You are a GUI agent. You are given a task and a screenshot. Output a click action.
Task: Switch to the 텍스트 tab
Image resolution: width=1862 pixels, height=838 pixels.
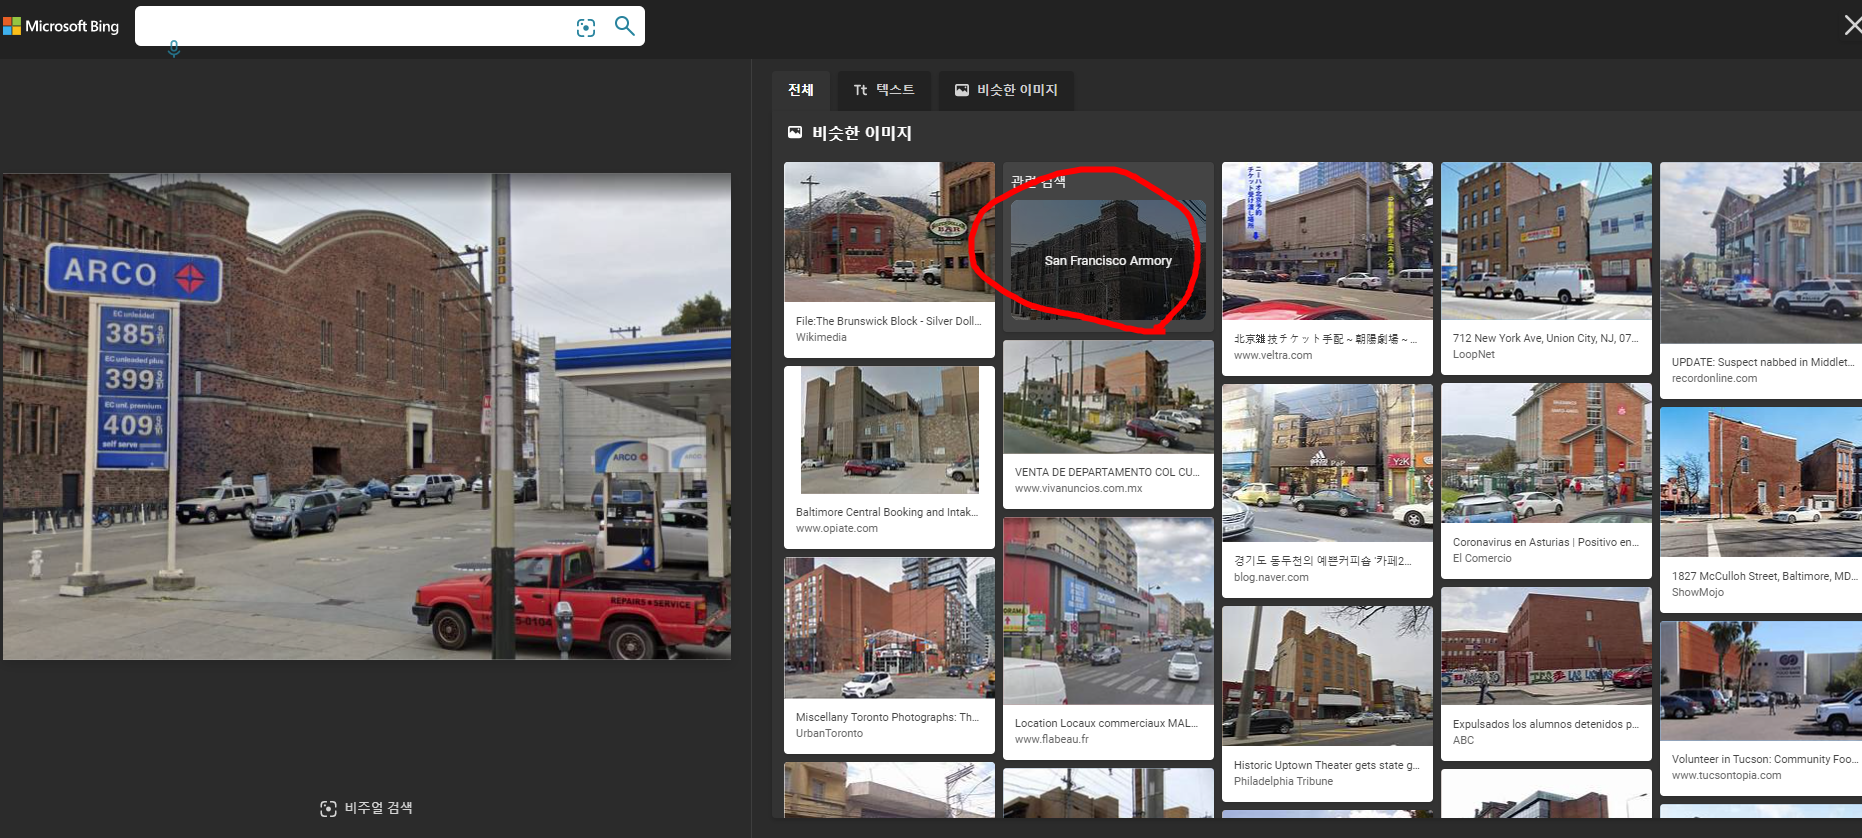click(884, 90)
